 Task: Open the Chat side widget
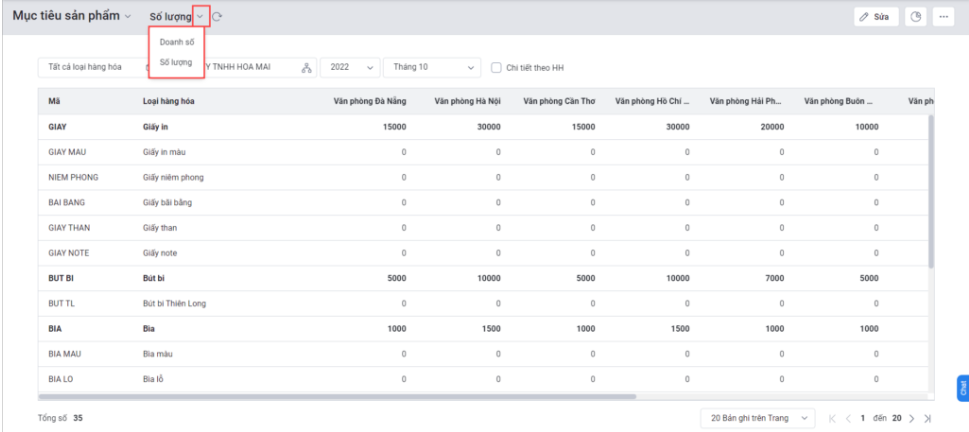tap(962, 388)
